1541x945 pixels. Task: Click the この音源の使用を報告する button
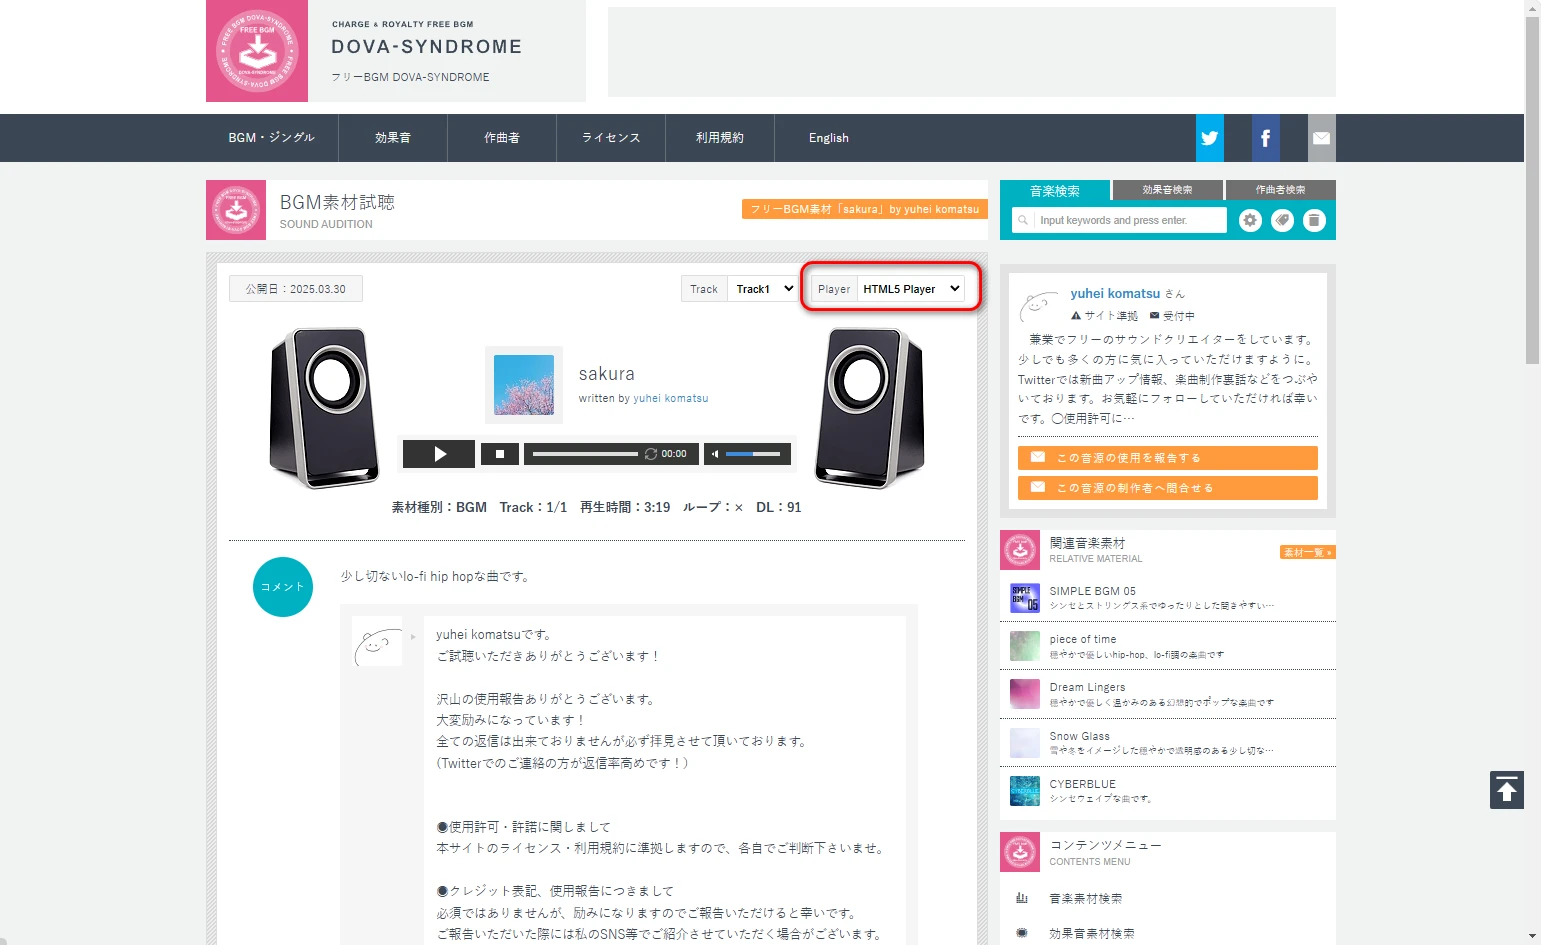tap(1167, 458)
